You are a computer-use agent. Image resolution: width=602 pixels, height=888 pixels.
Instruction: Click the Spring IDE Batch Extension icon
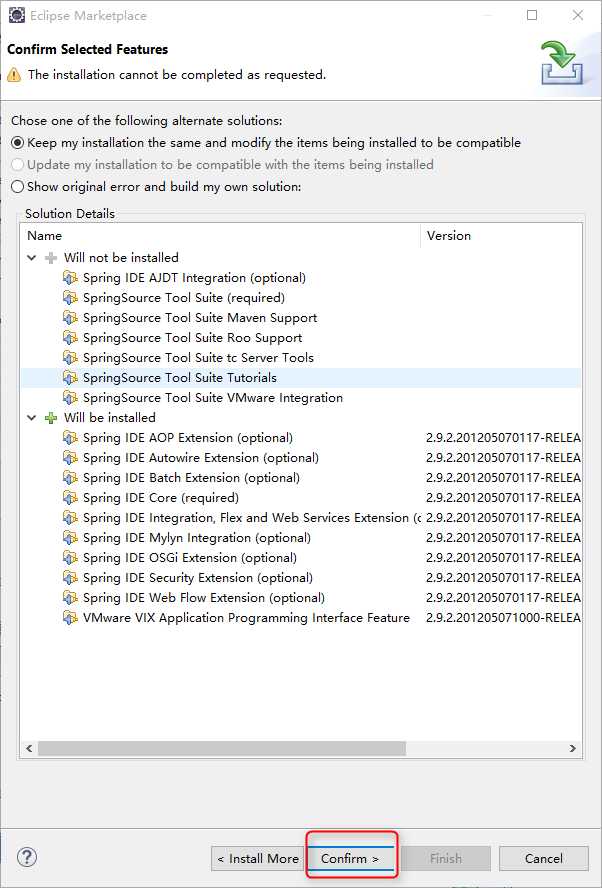point(70,477)
